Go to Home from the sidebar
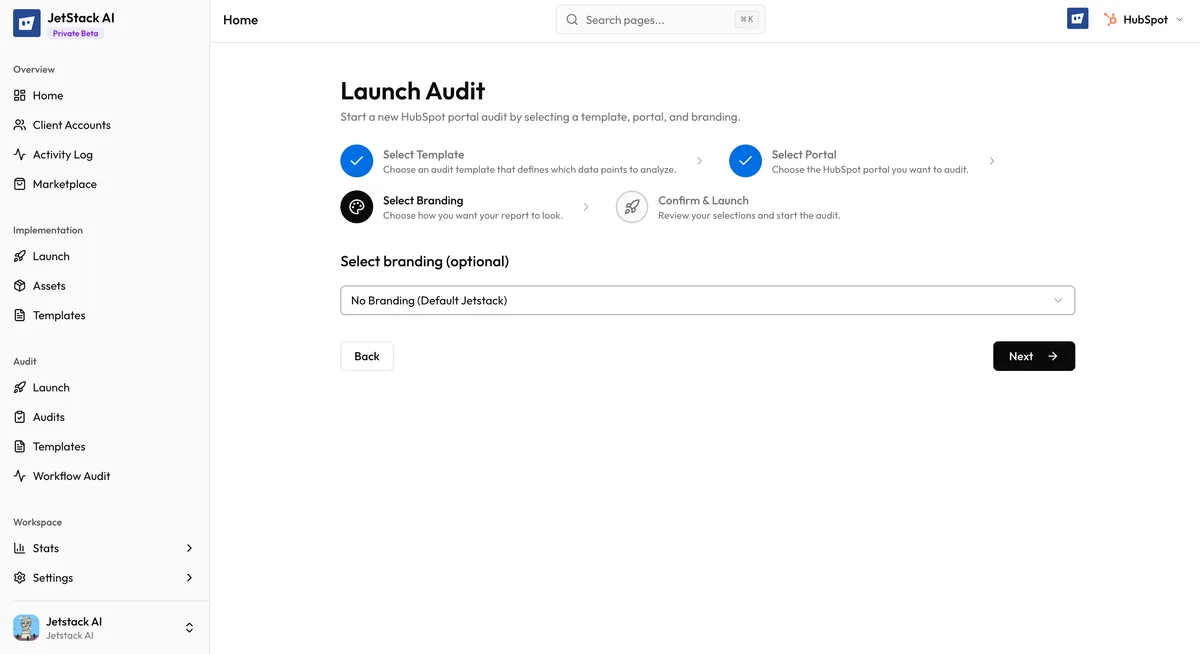The height and width of the screenshot is (654, 1200). coord(48,95)
